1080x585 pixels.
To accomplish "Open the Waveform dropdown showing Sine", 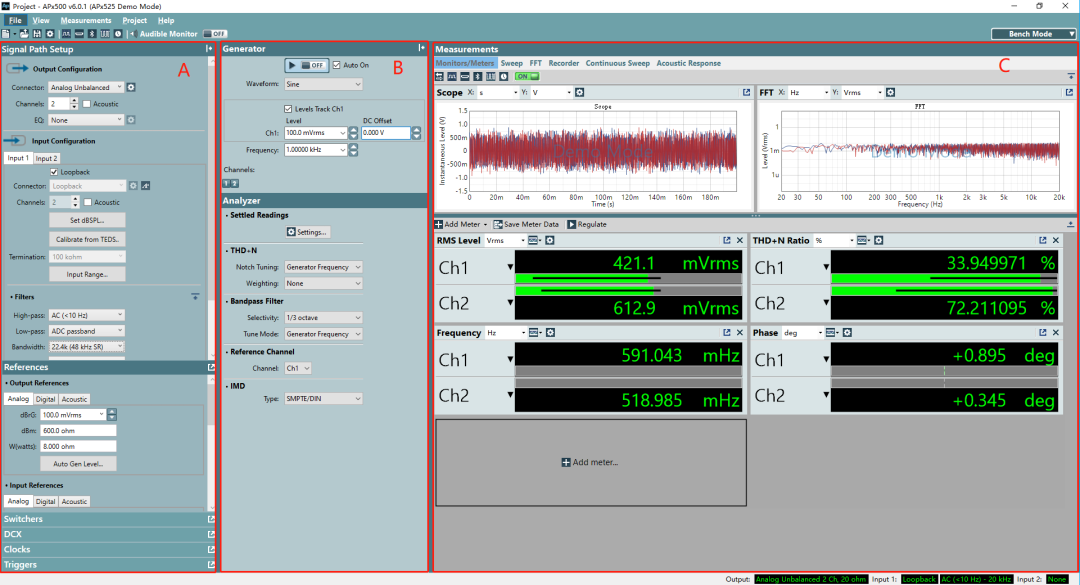I will point(324,83).
